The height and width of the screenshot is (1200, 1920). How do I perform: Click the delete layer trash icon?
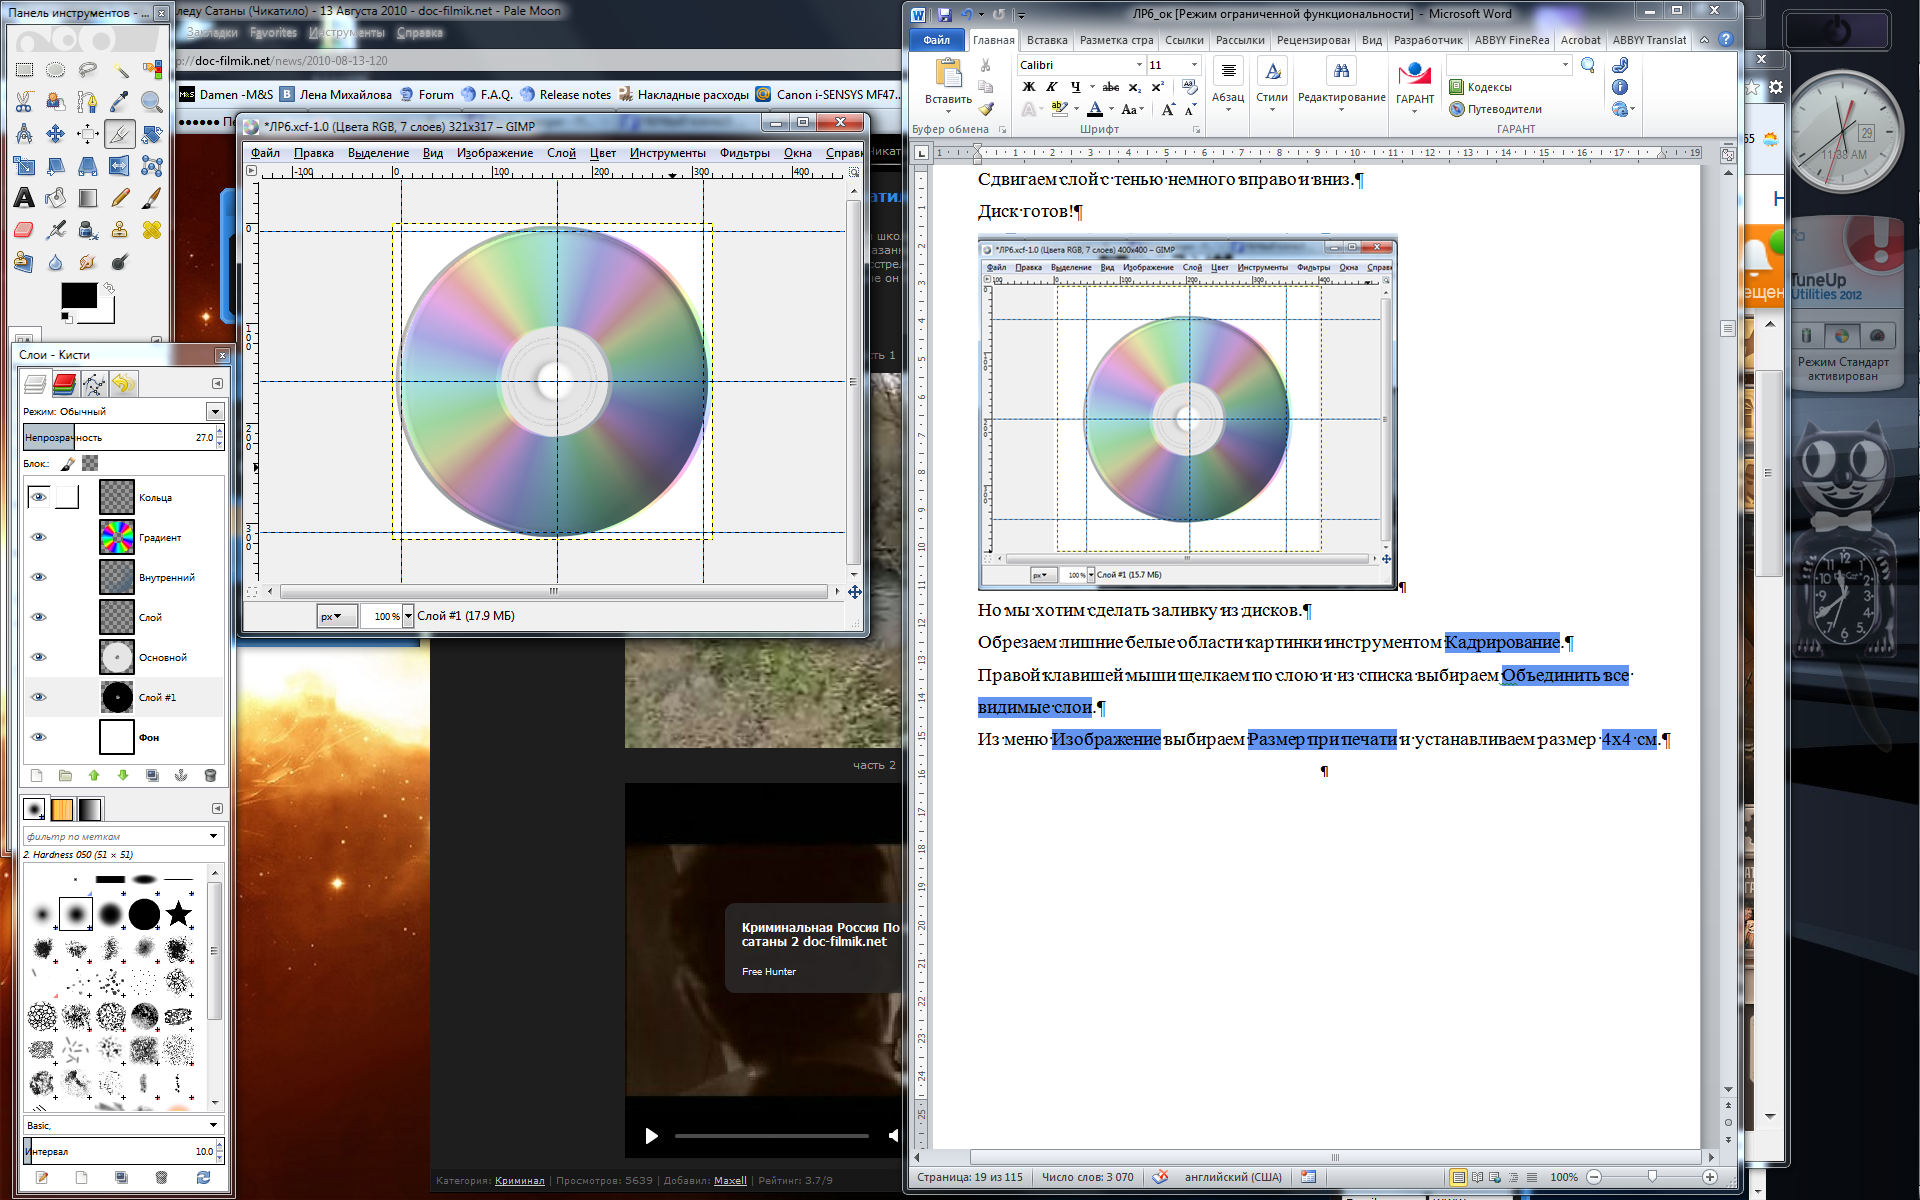(210, 775)
